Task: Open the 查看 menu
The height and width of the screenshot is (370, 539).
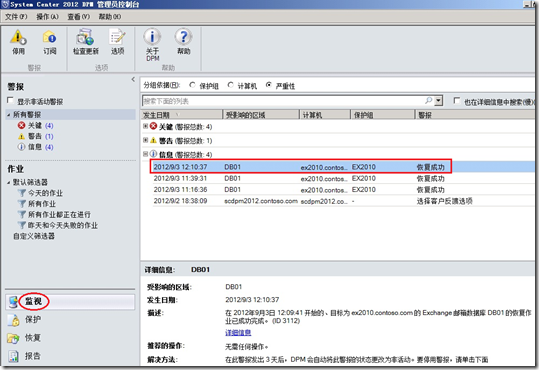Action: [79, 17]
